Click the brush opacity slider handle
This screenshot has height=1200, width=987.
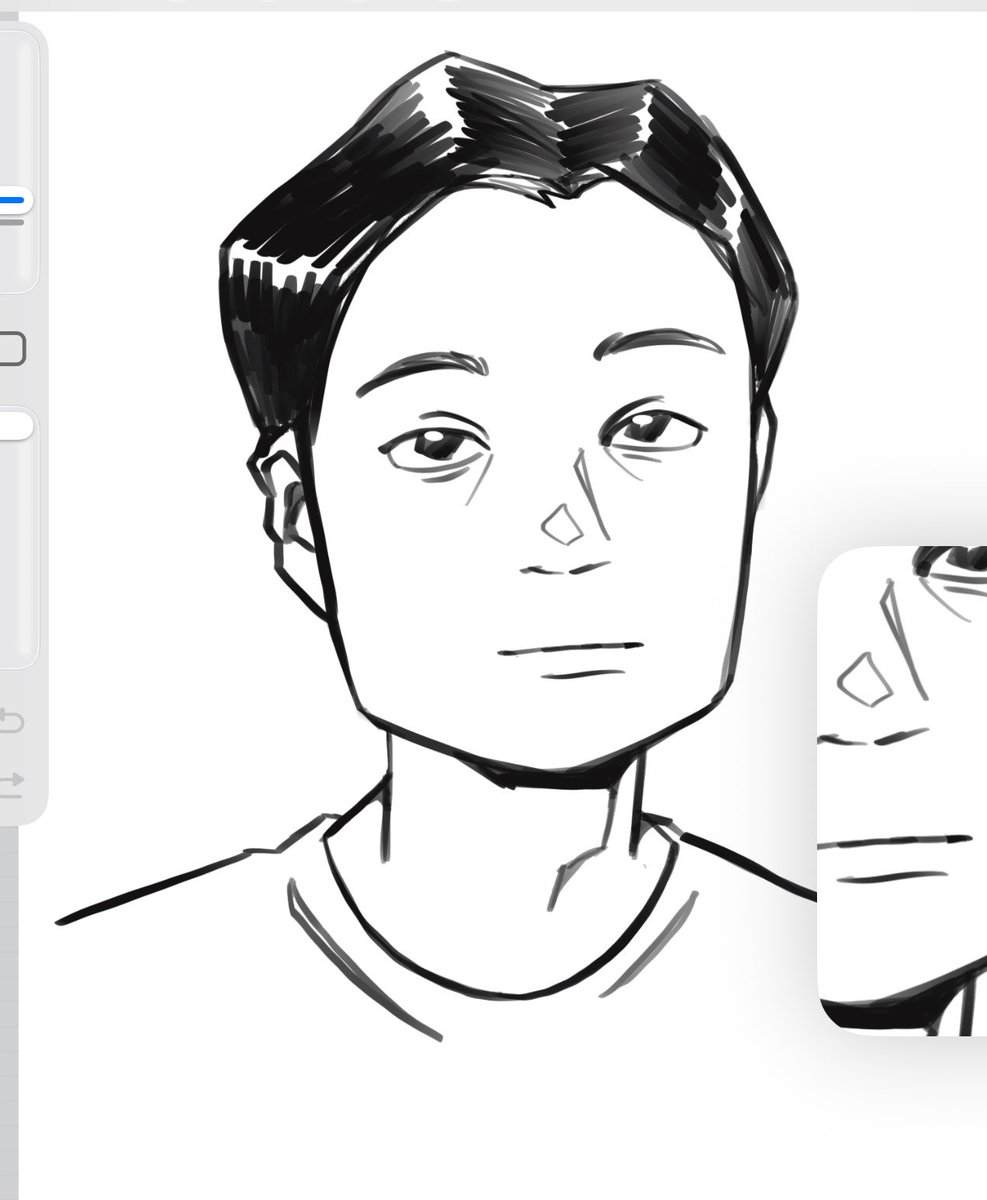(x=15, y=426)
